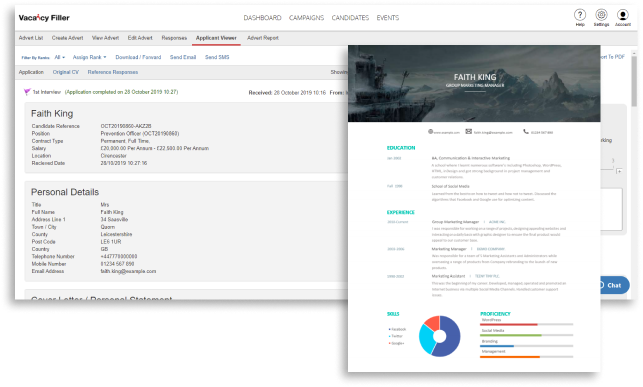Open the Chat widget
The height and width of the screenshot is (387, 643).
613,285
